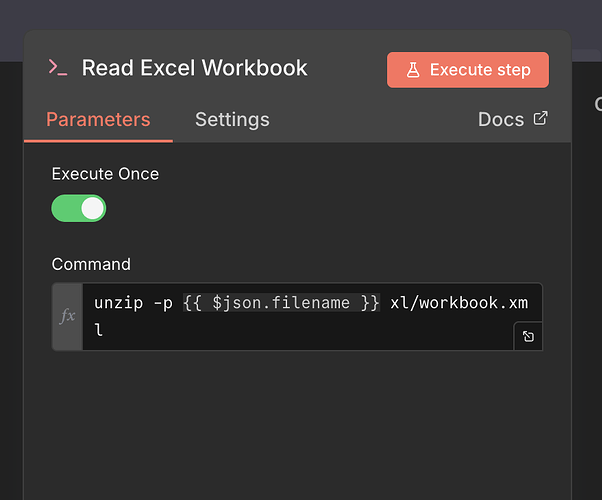Click the terminal icon beside the node title
602x500 pixels.
58,68
